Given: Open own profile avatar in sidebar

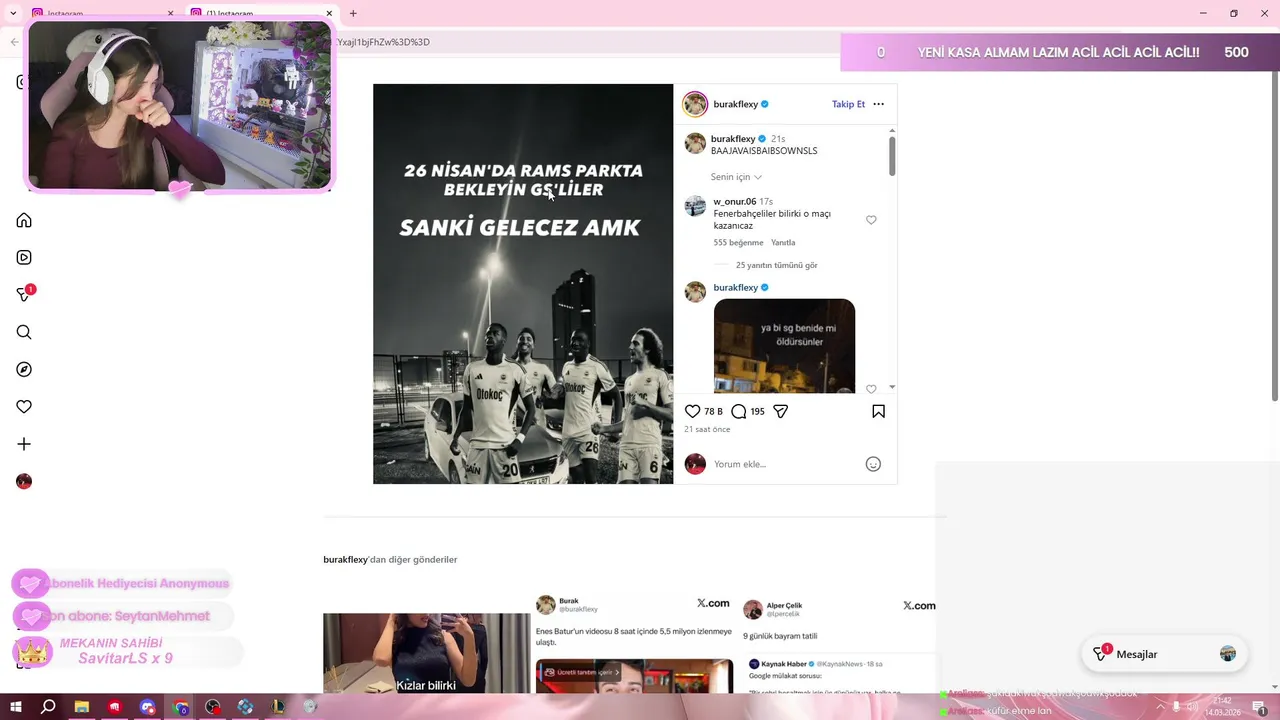Looking at the screenshot, I should click(24, 481).
